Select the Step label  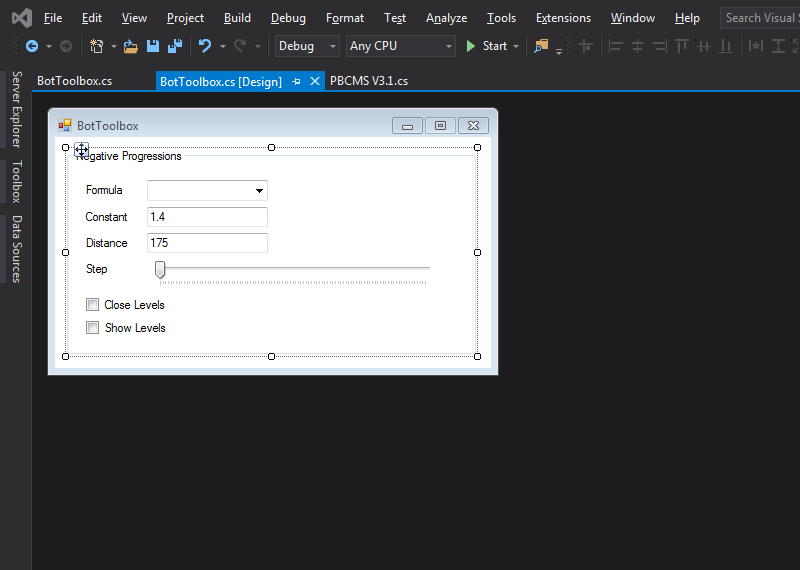[x=96, y=269]
